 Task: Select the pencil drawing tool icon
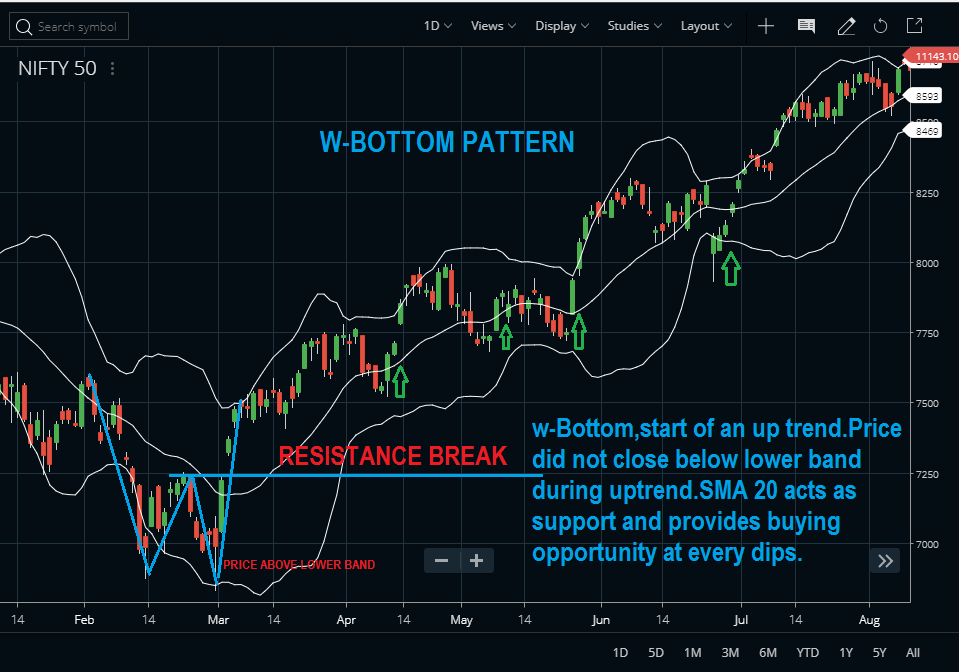(x=846, y=26)
